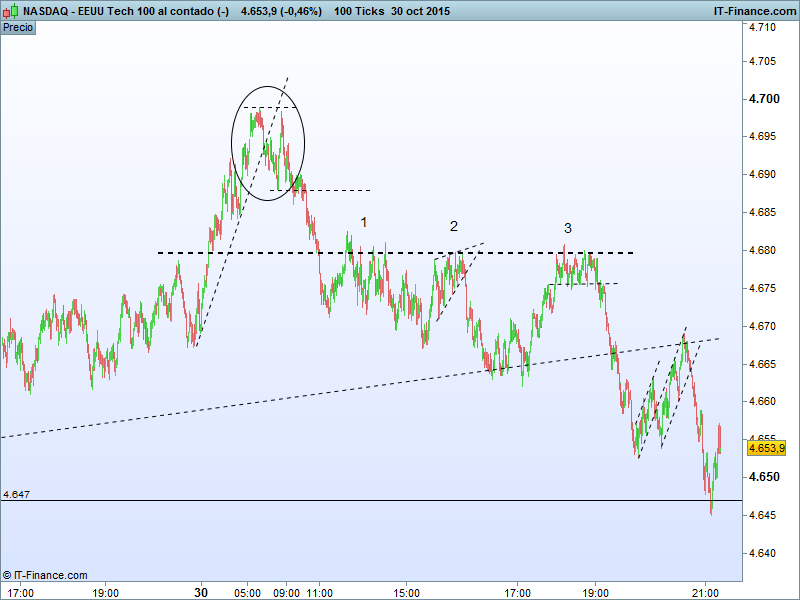This screenshot has width=800, height=600.
Task: Click the 09:00 time axis label
Action: click(x=287, y=593)
